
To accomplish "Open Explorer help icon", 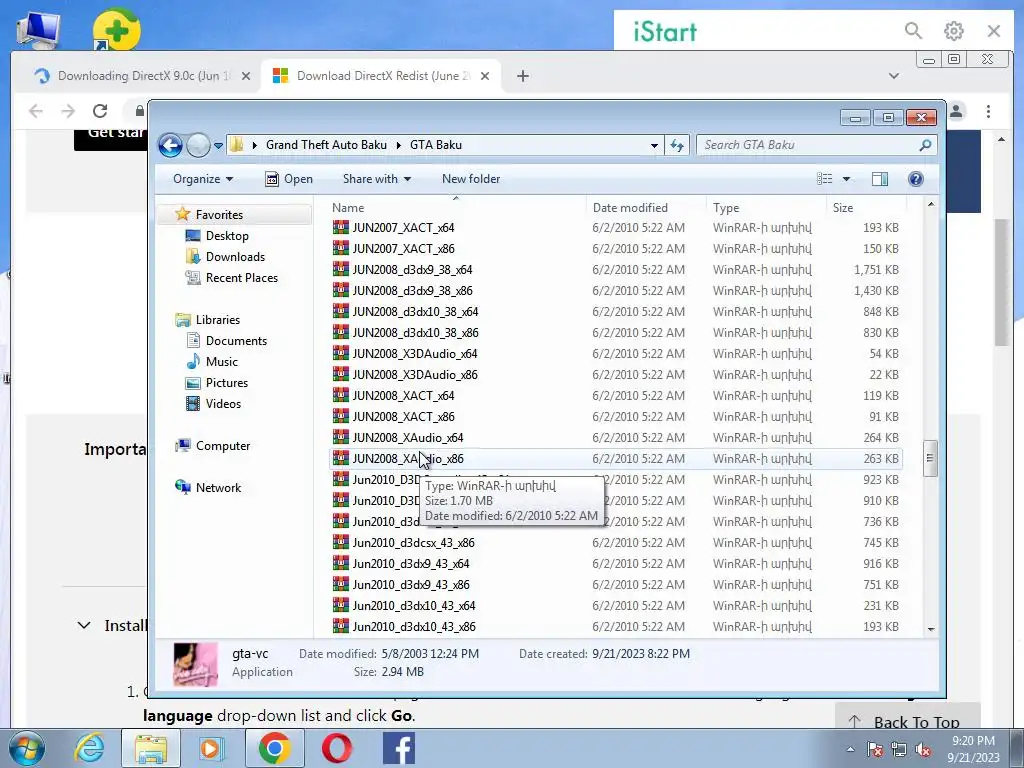I will tap(916, 179).
